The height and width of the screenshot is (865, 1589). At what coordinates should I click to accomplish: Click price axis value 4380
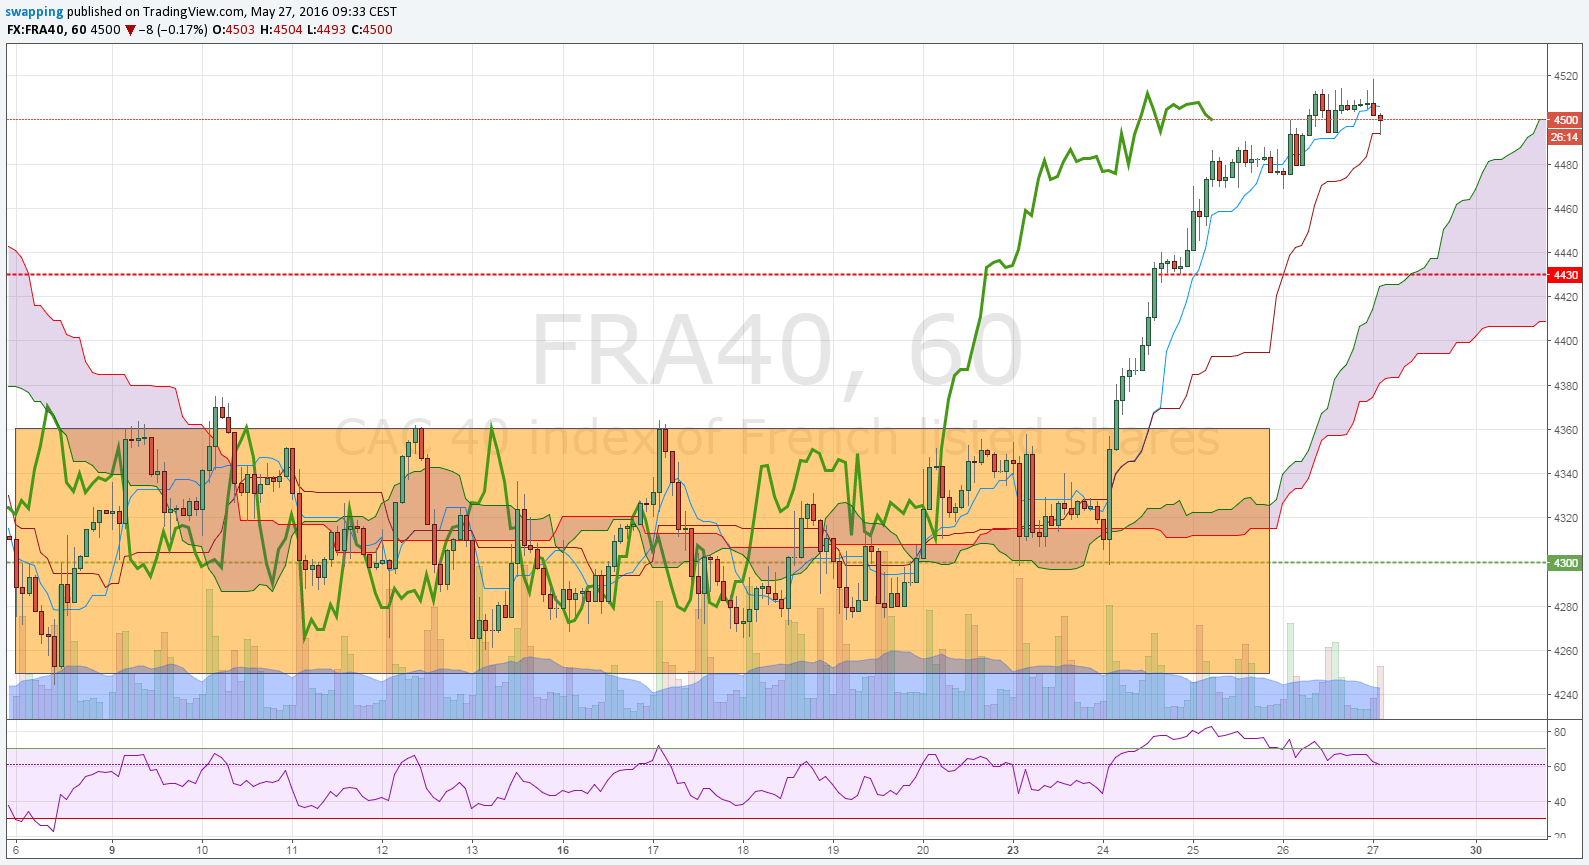click(x=1565, y=386)
